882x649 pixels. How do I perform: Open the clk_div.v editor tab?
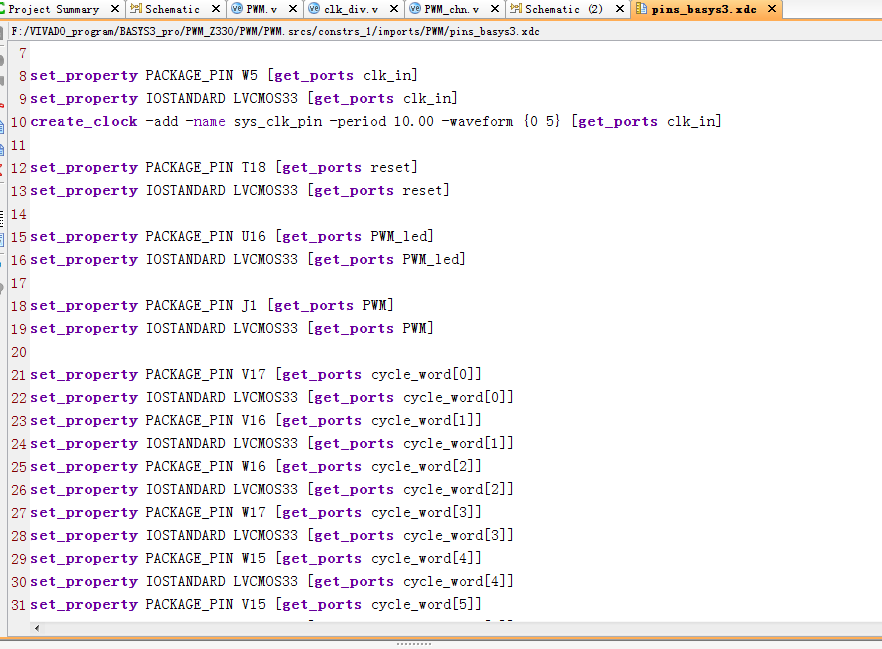pos(351,9)
